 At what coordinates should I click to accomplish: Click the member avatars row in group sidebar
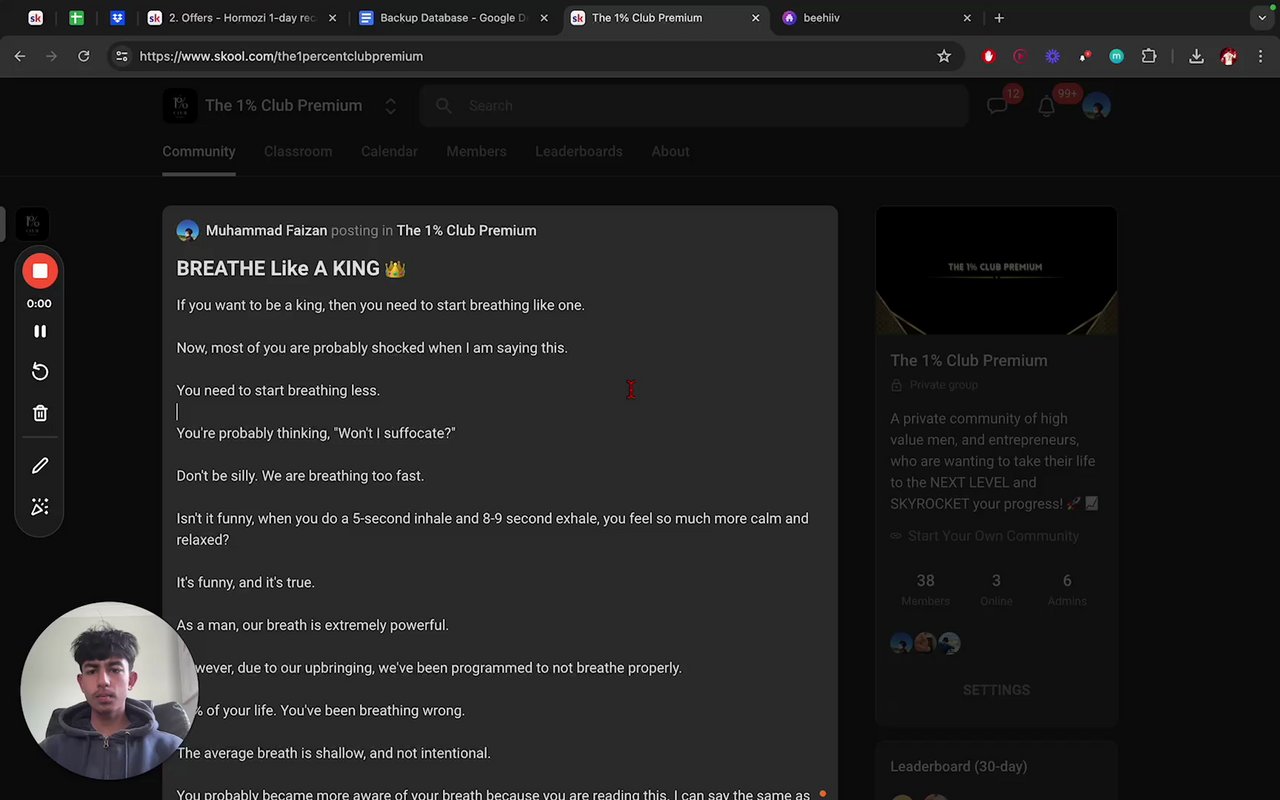click(x=925, y=643)
